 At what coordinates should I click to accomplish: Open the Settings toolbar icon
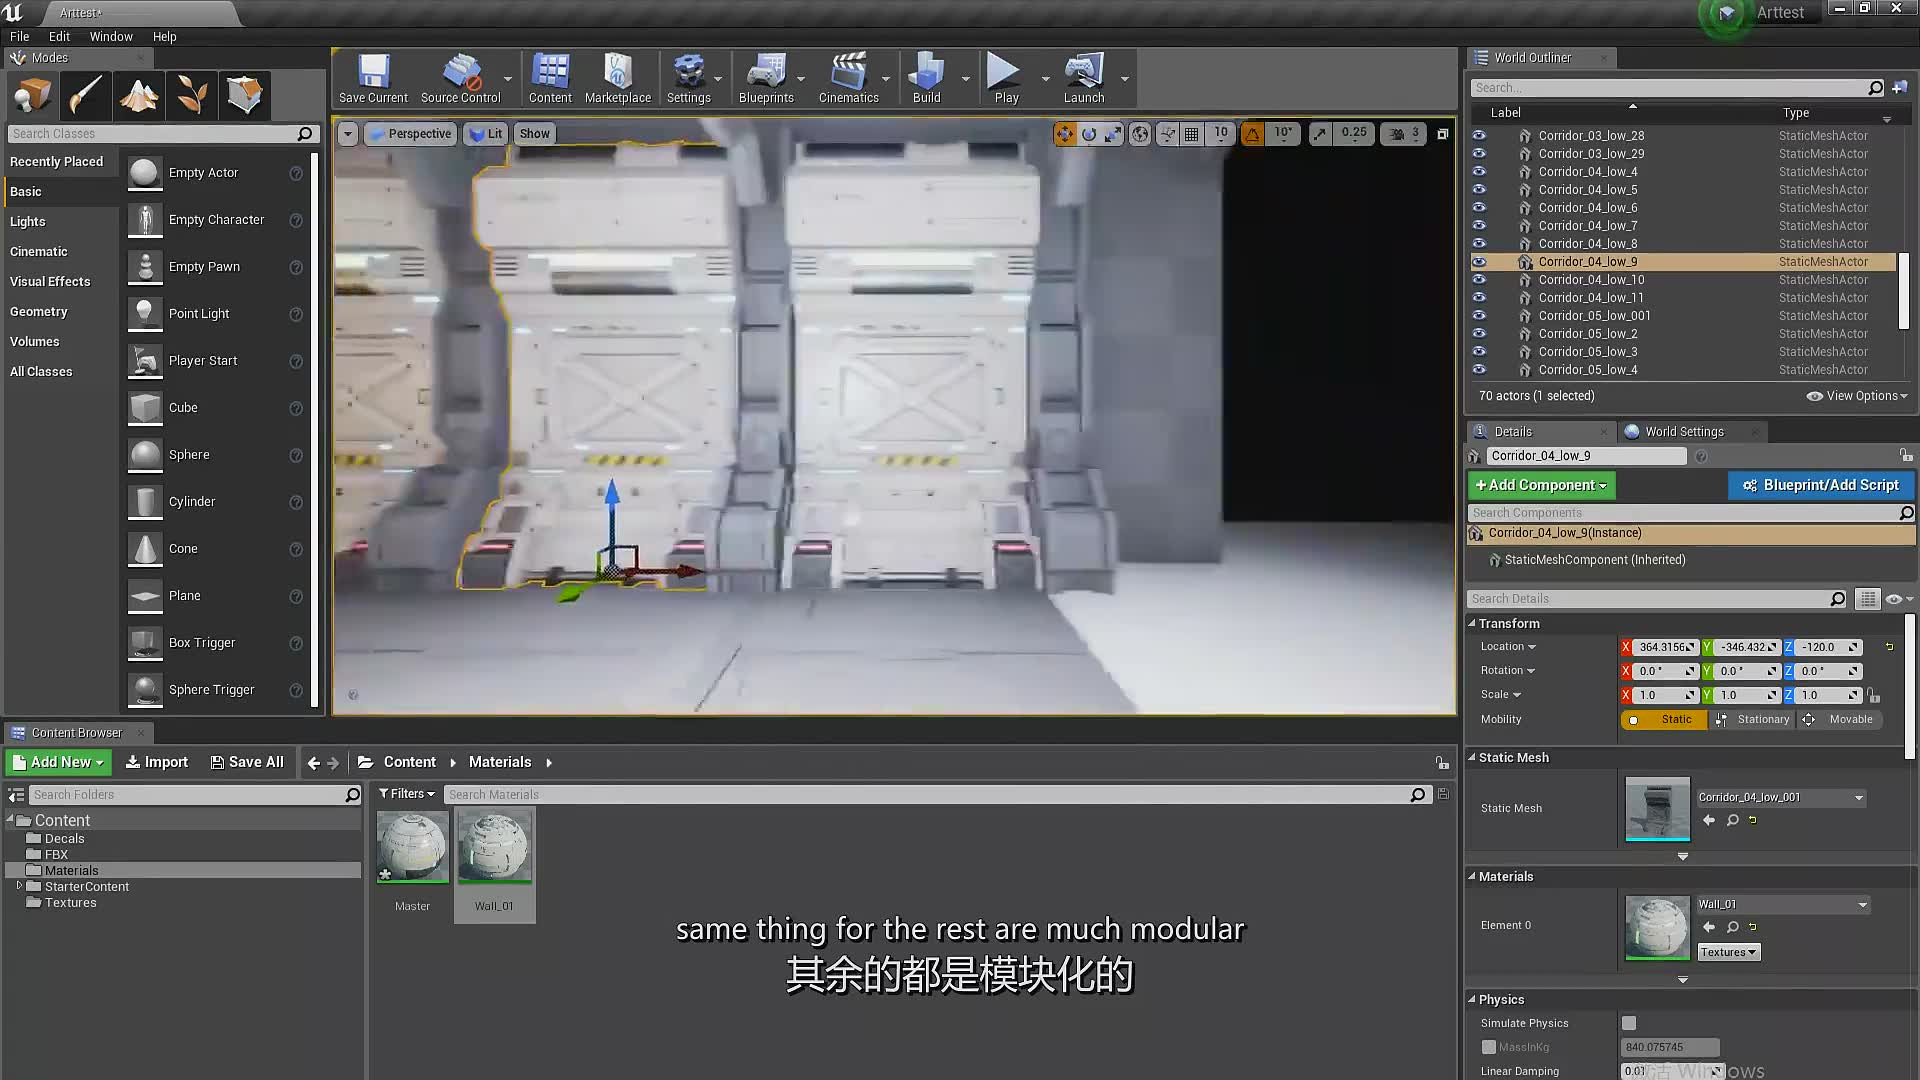[x=689, y=78]
